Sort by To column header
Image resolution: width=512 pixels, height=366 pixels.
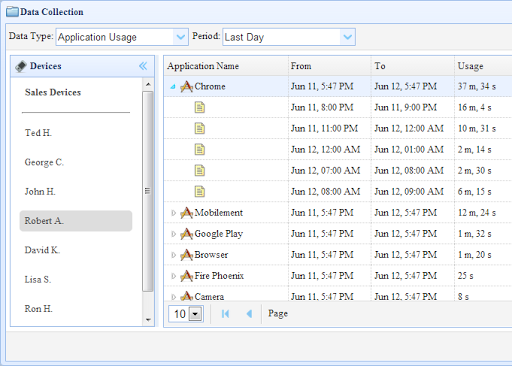[x=413, y=66]
